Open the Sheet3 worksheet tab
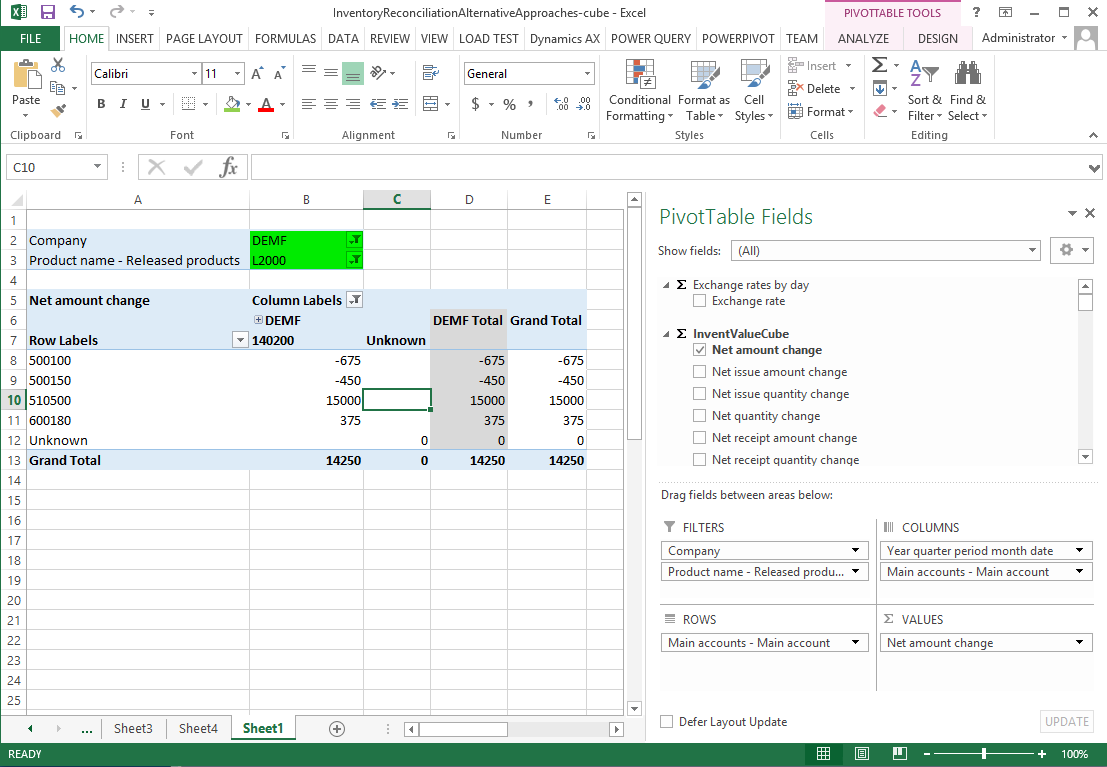This screenshot has height=767, width=1107. [133, 729]
